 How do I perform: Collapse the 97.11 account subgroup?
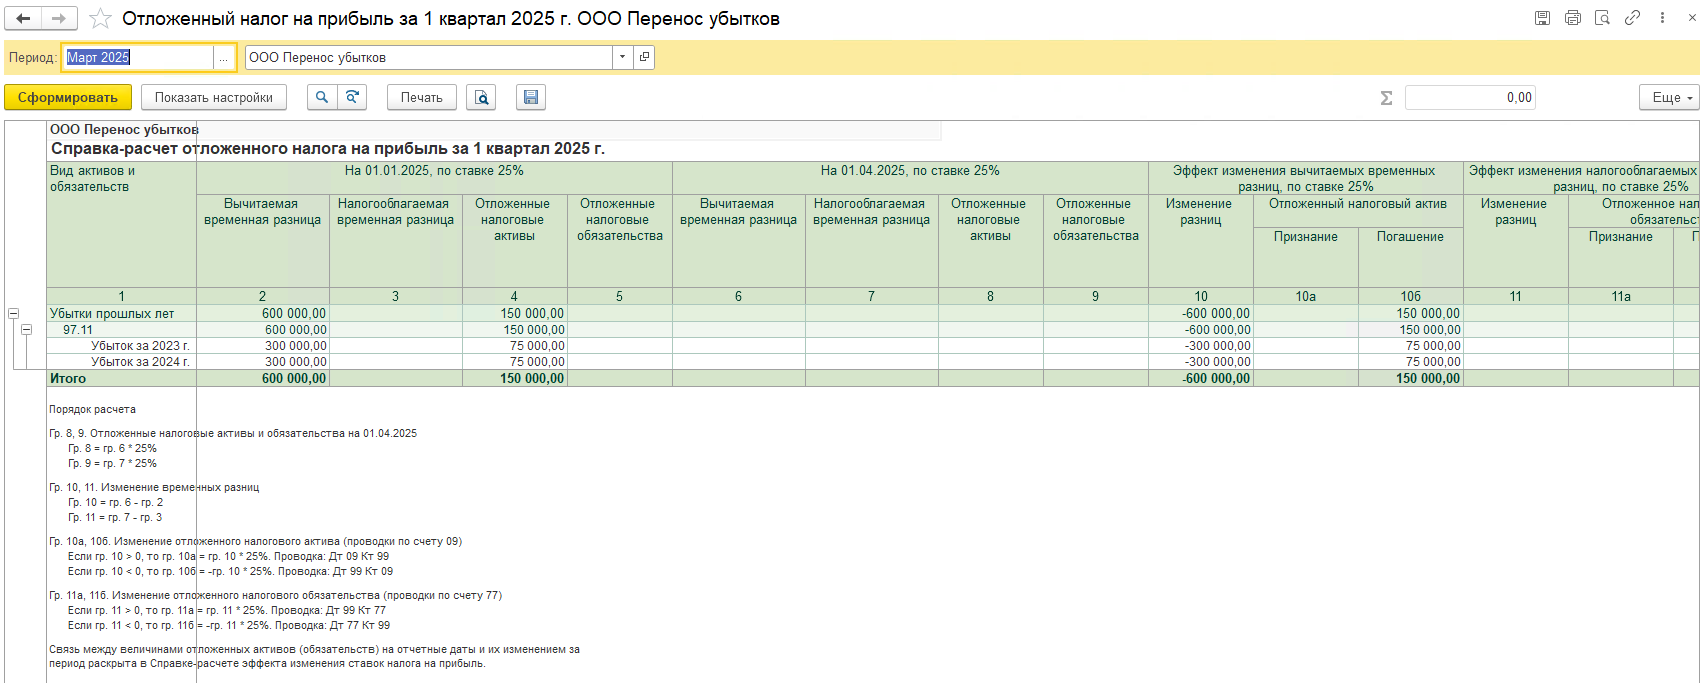tap(27, 329)
